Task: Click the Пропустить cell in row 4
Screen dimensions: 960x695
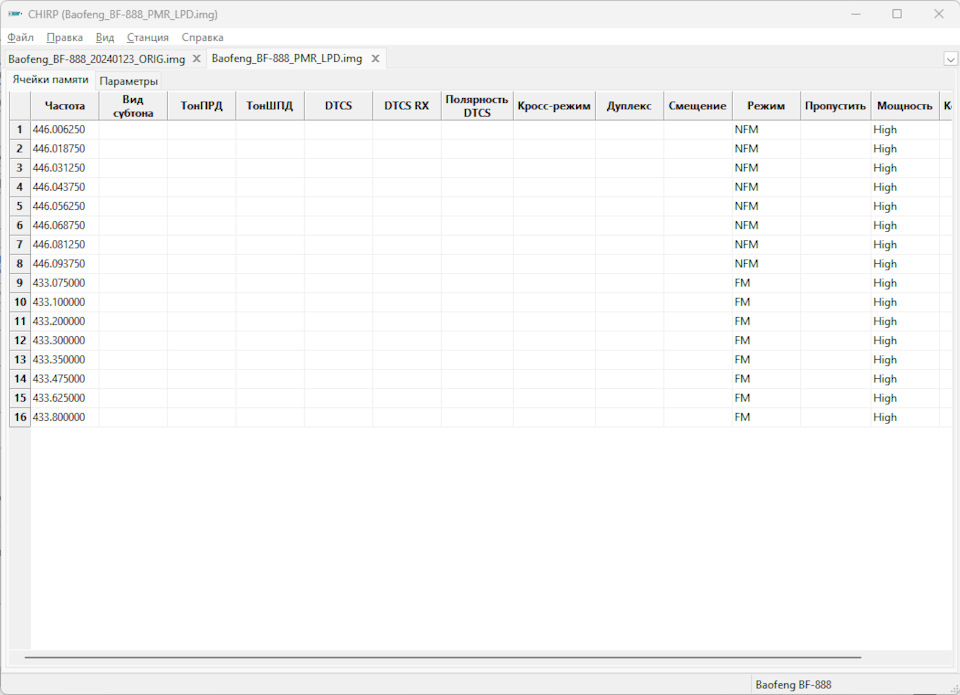Action: [x=835, y=187]
